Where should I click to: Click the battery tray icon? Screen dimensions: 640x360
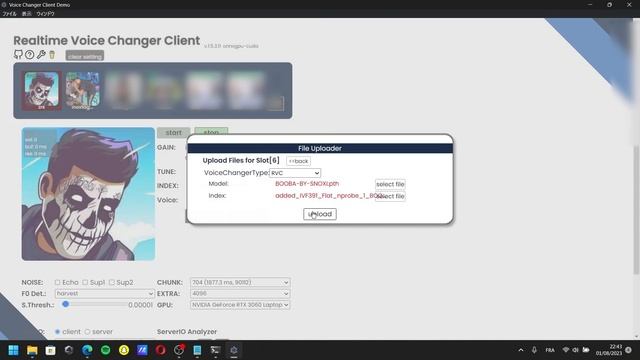[586, 350]
